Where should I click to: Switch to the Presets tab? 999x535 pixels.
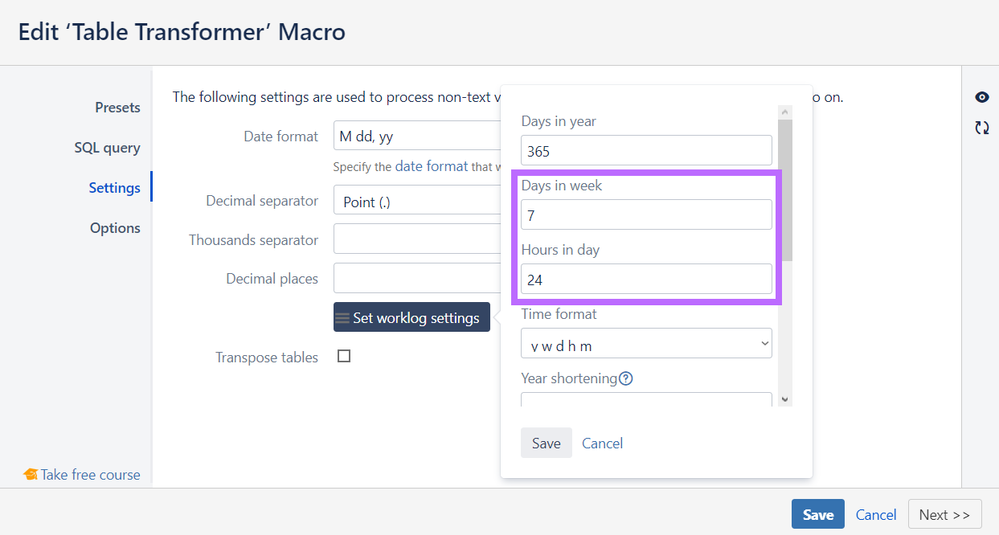pyautogui.click(x=117, y=107)
